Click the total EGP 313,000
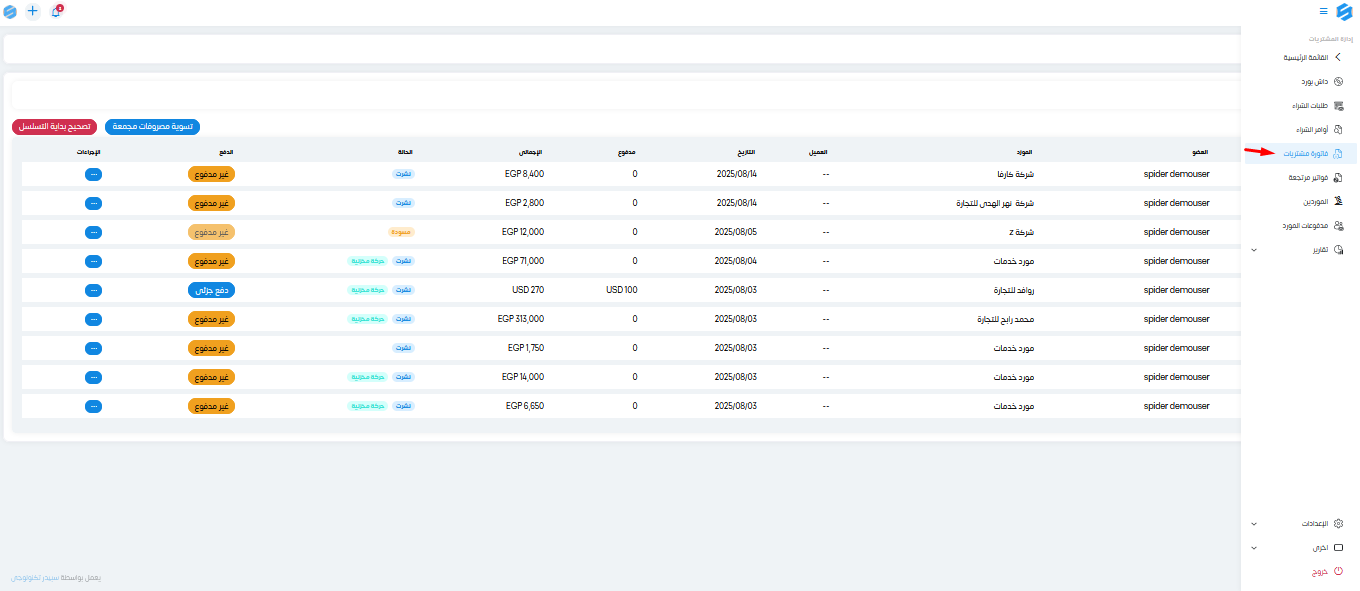The image size is (1360, 591). [x=521, y=319]
